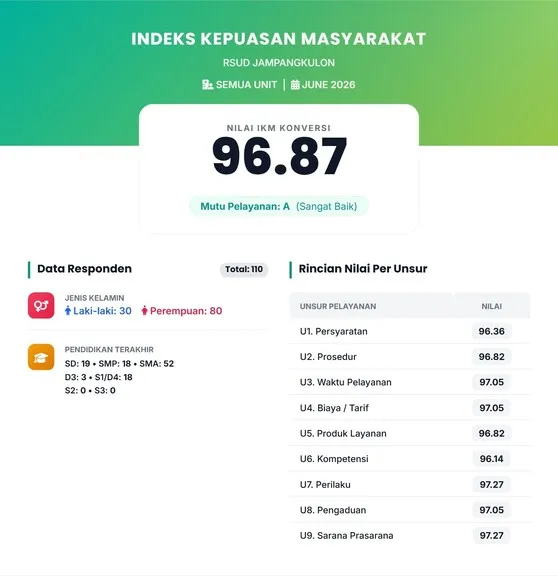
Task: Click the Mutu Pelayanan: A badge
Action: click(x=279, y=206)
